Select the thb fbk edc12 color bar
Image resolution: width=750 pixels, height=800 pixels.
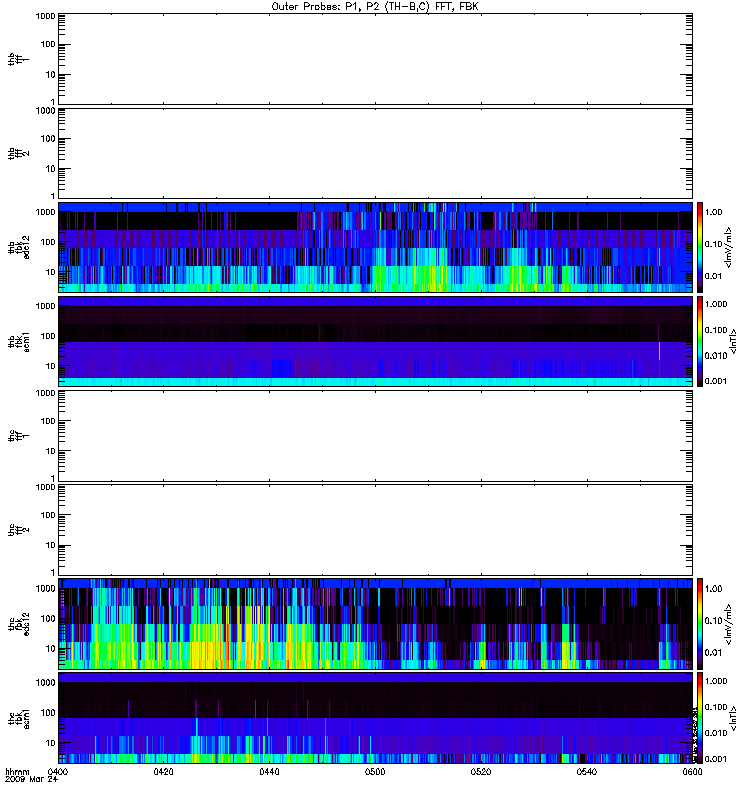pos(700,247)
